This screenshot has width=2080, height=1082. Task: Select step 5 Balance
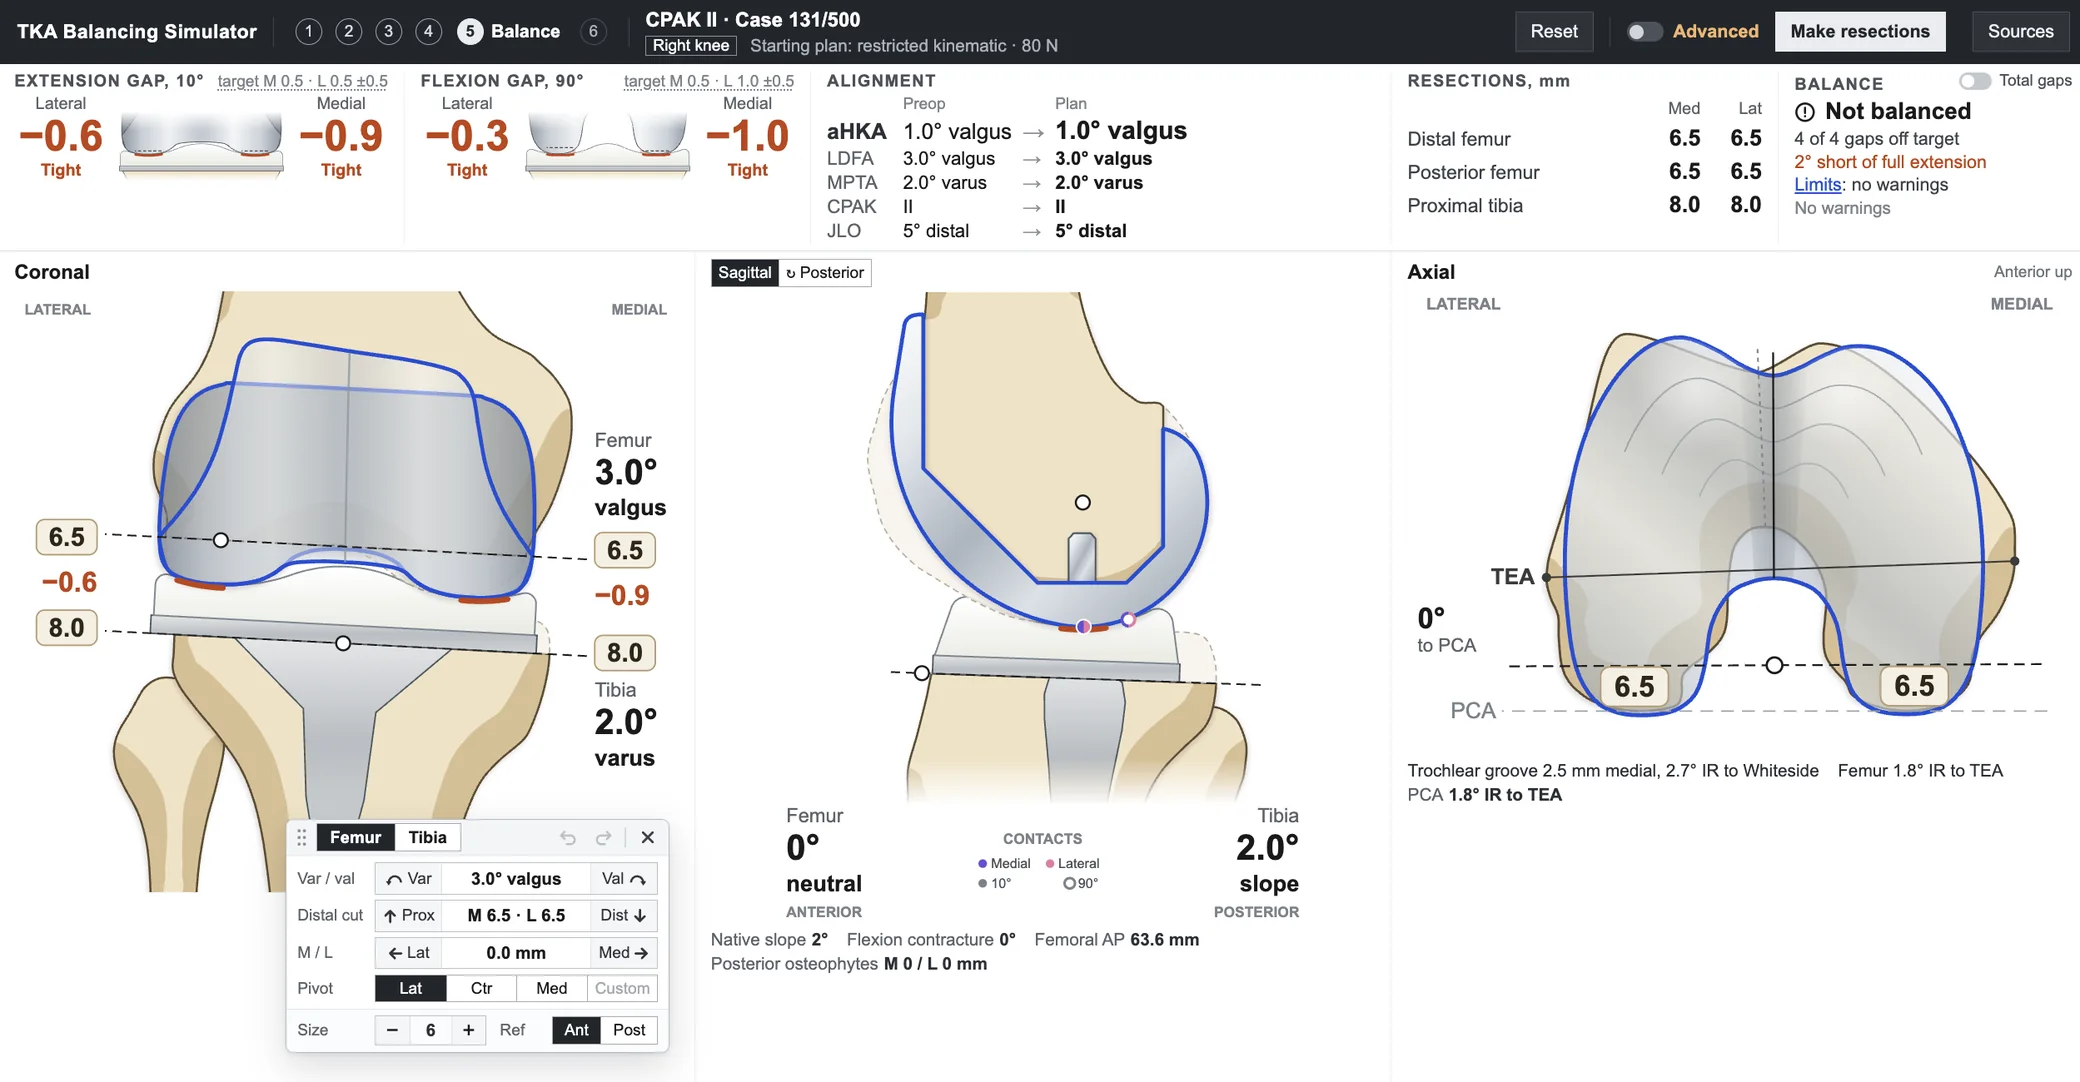click(x=509, y=31)
